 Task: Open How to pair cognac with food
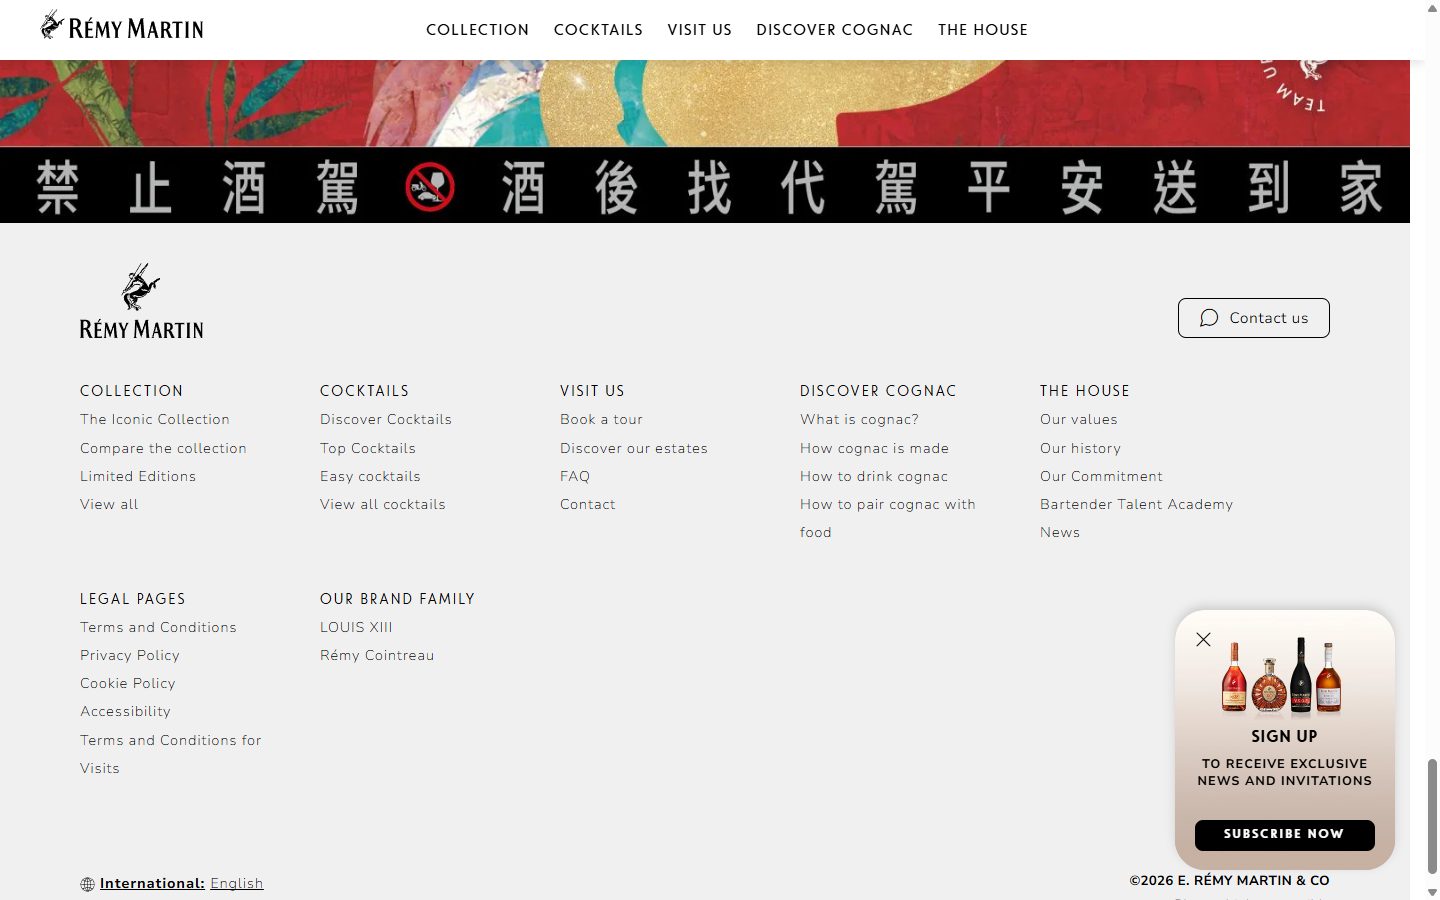coord(888,518)
